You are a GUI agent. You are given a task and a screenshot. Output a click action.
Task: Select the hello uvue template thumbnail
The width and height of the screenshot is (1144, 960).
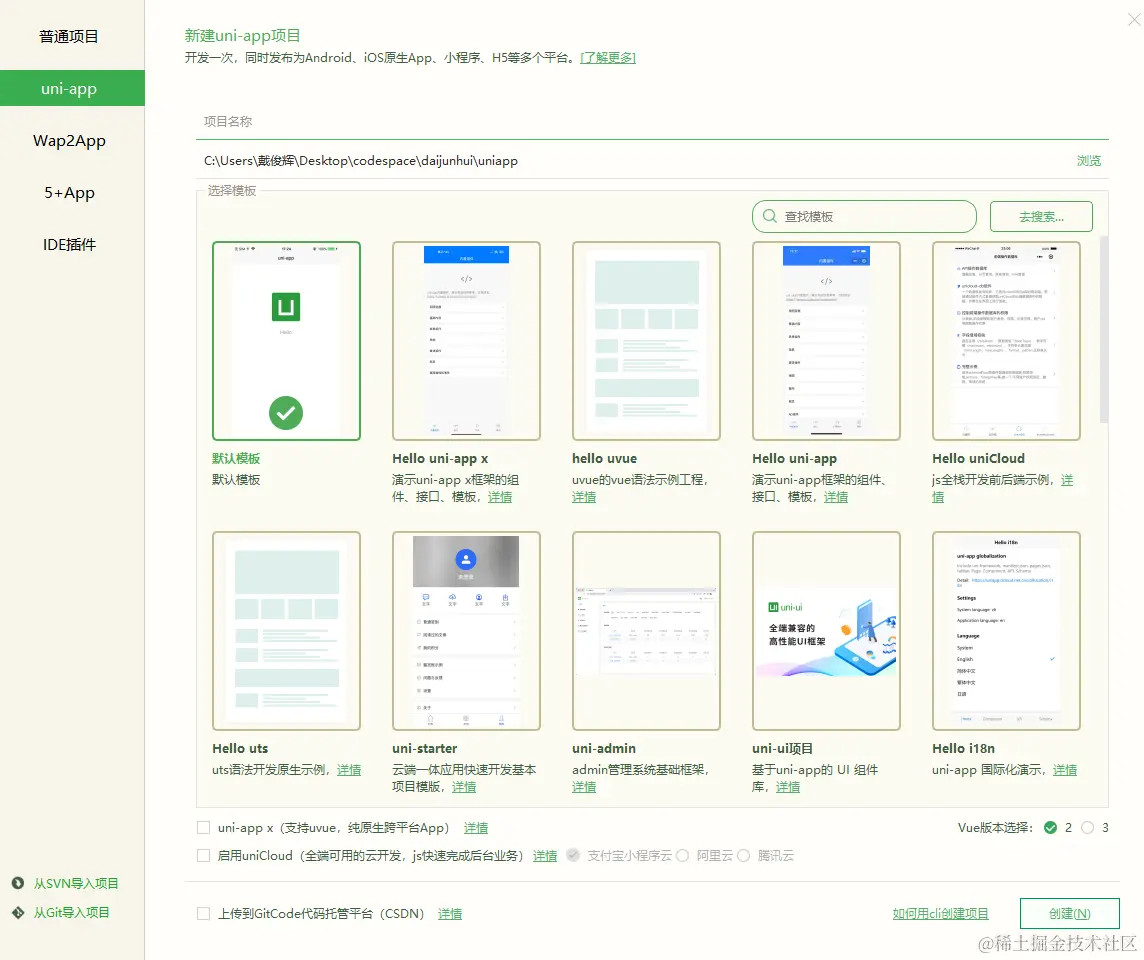point(646,341)
